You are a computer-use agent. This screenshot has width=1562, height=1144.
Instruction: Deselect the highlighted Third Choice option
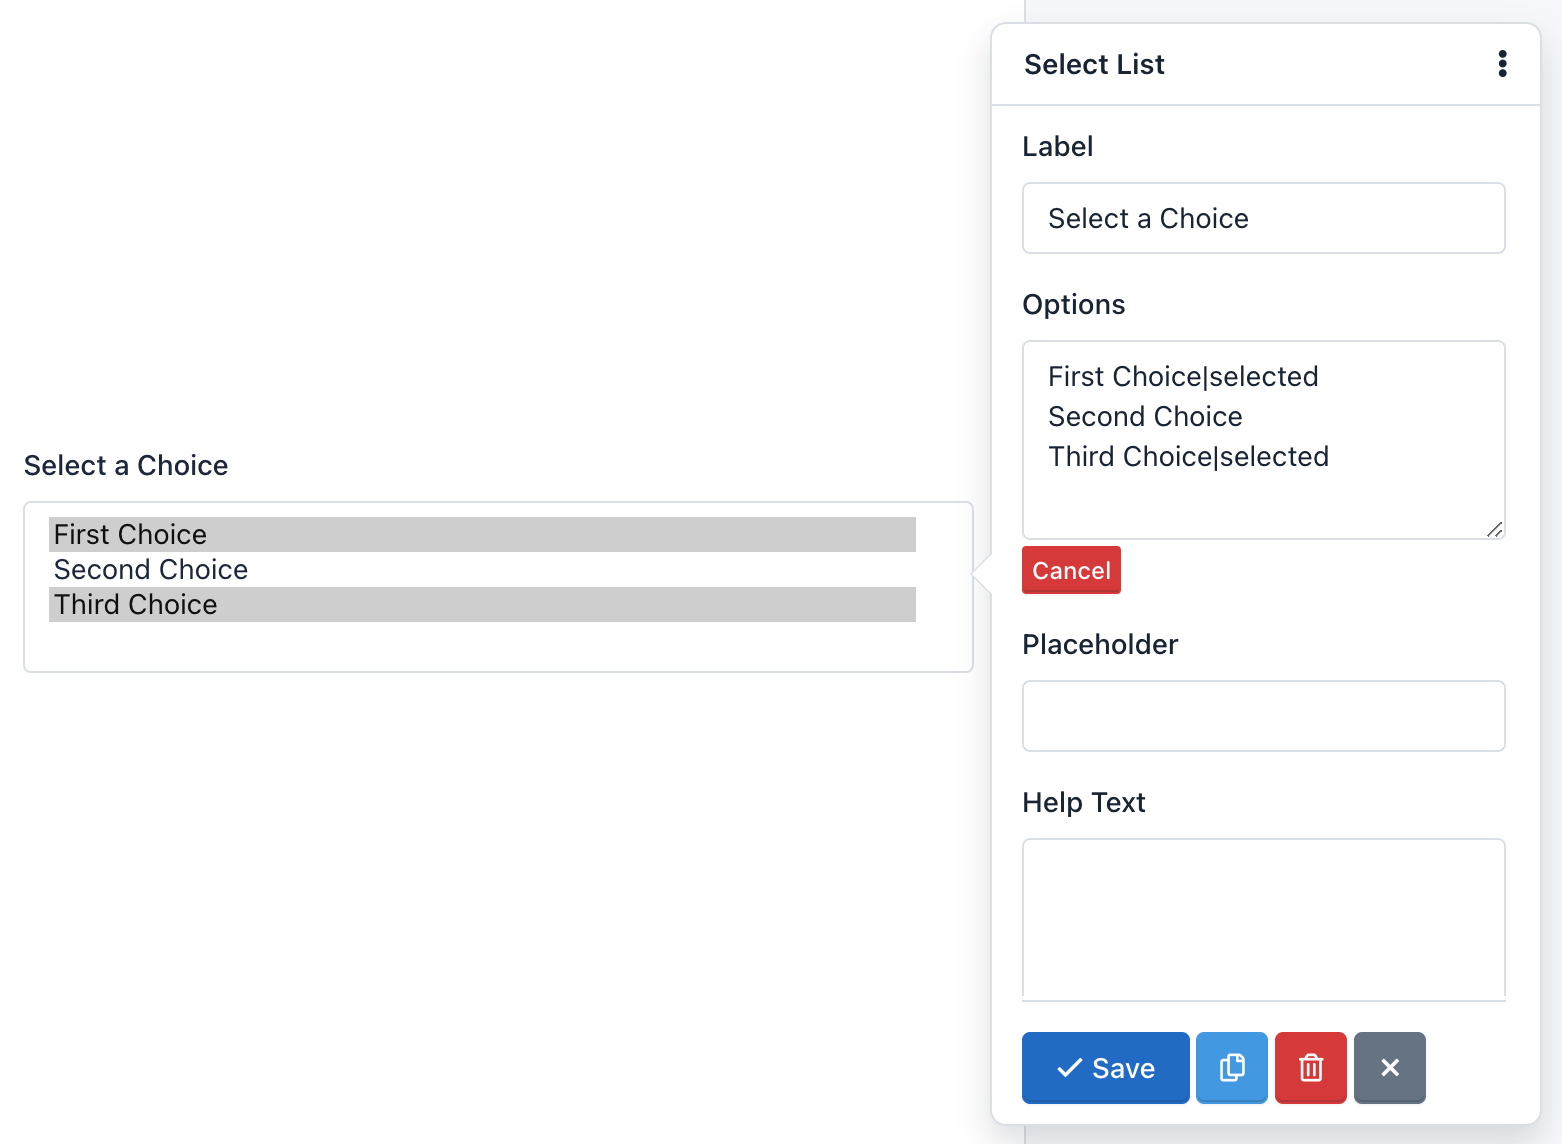coord(483,604)
